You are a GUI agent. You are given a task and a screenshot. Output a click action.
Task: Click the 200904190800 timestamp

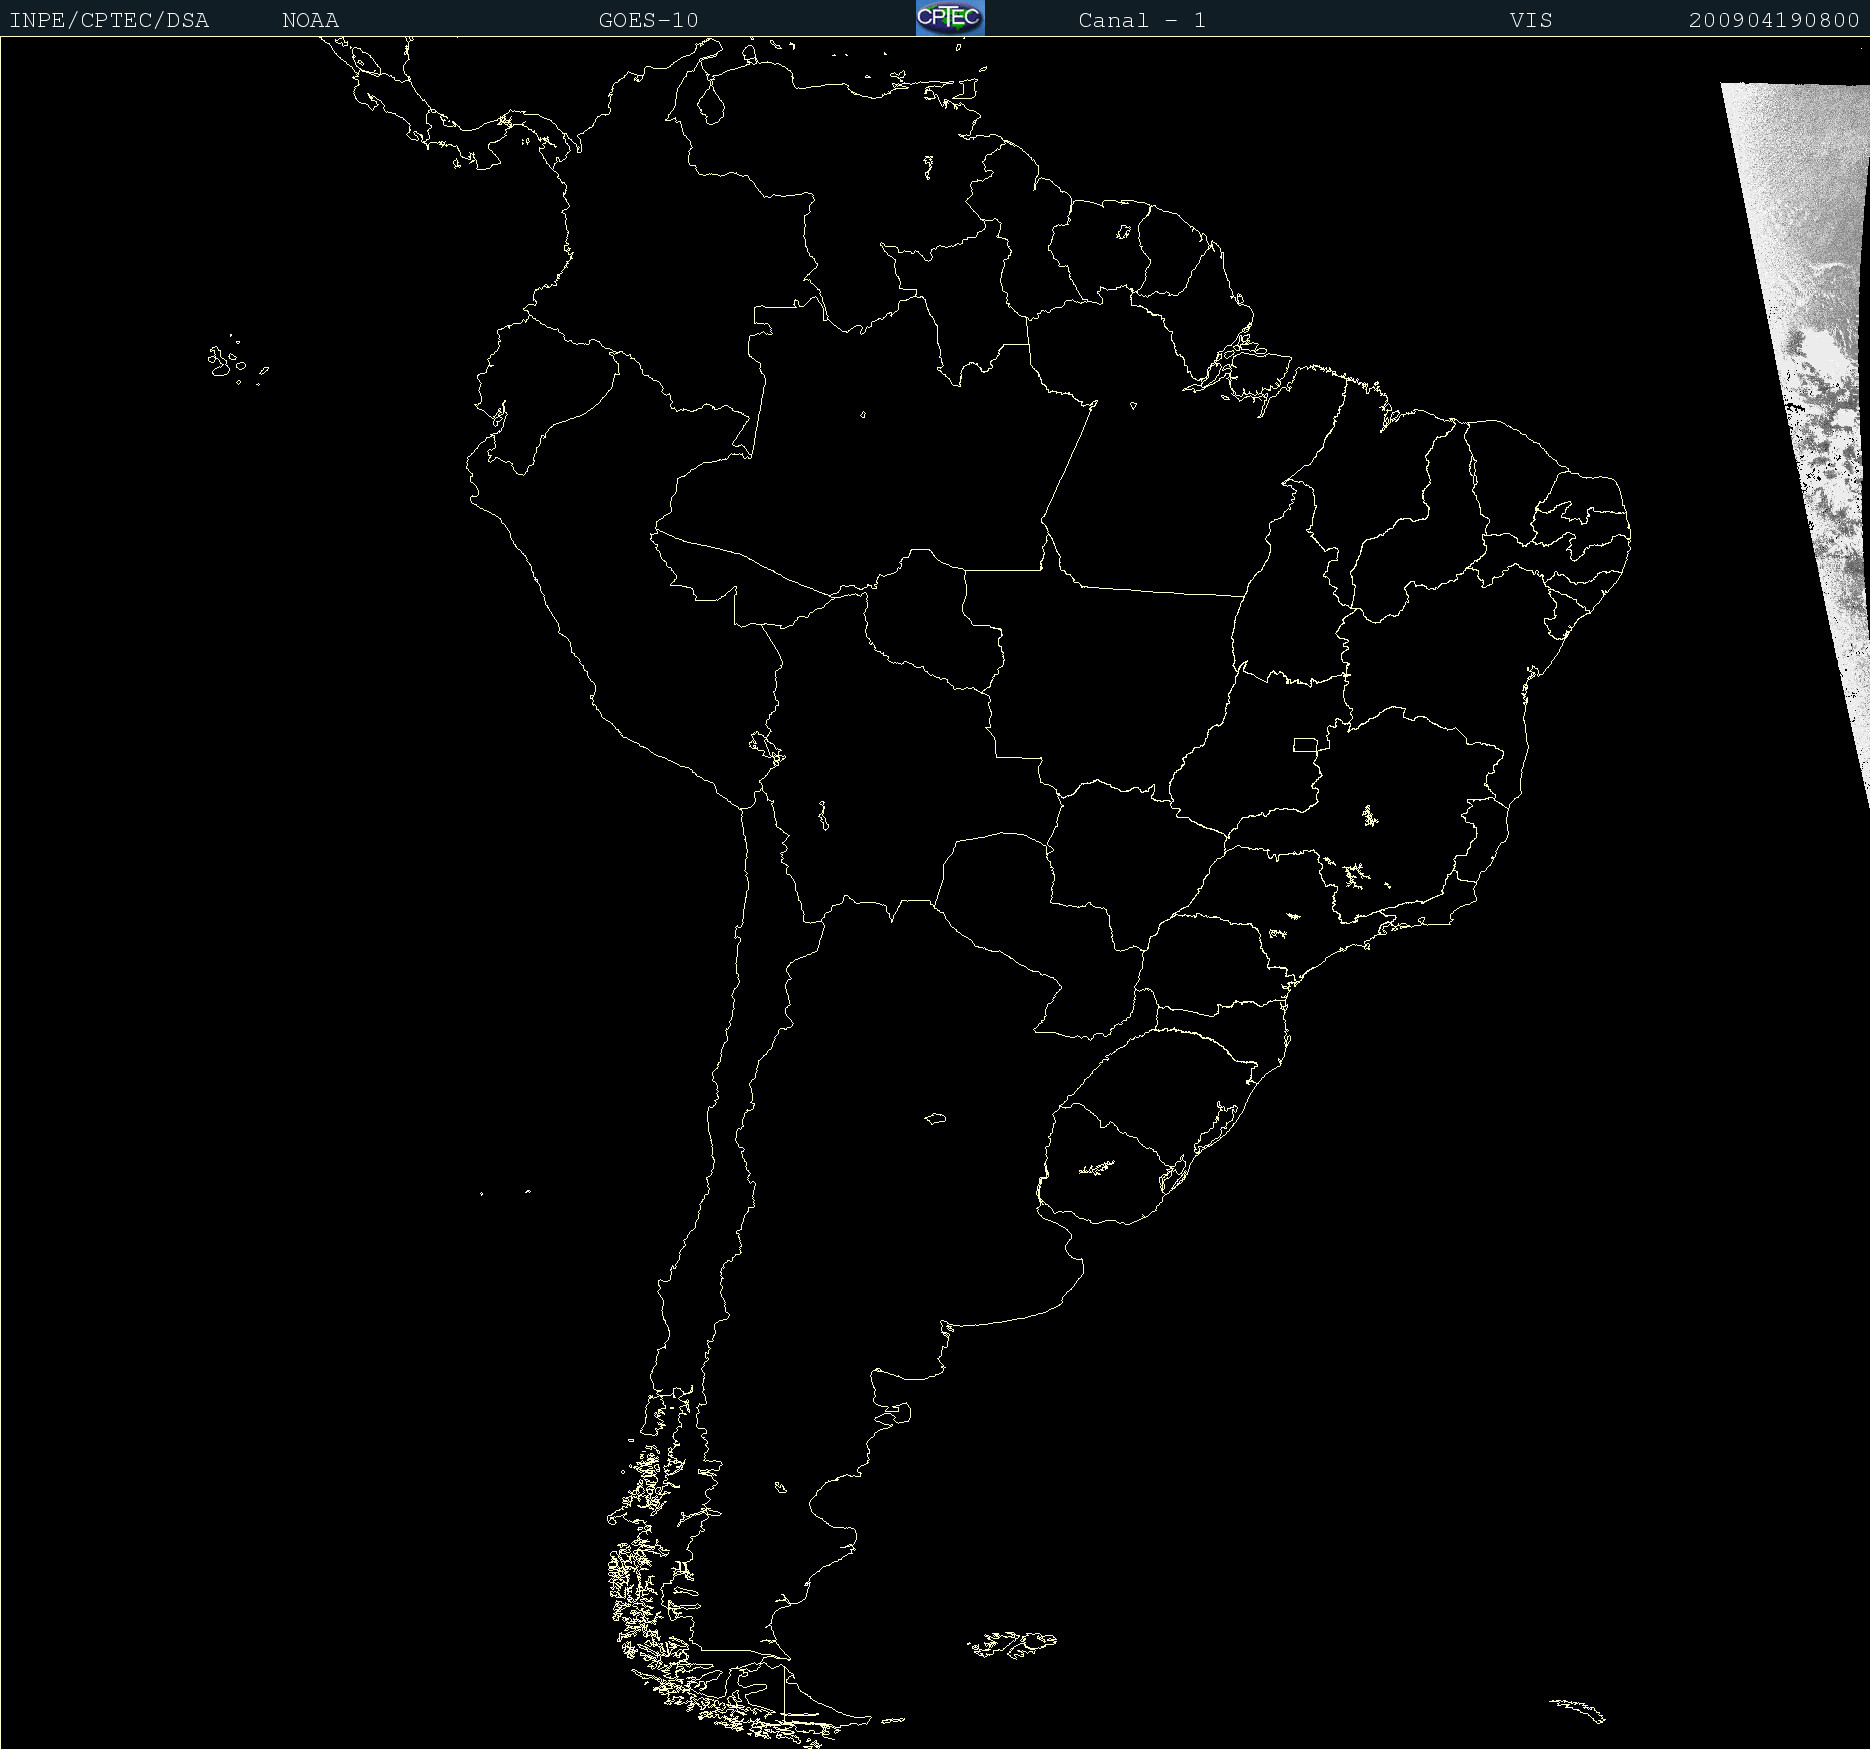coord(1773,20)
